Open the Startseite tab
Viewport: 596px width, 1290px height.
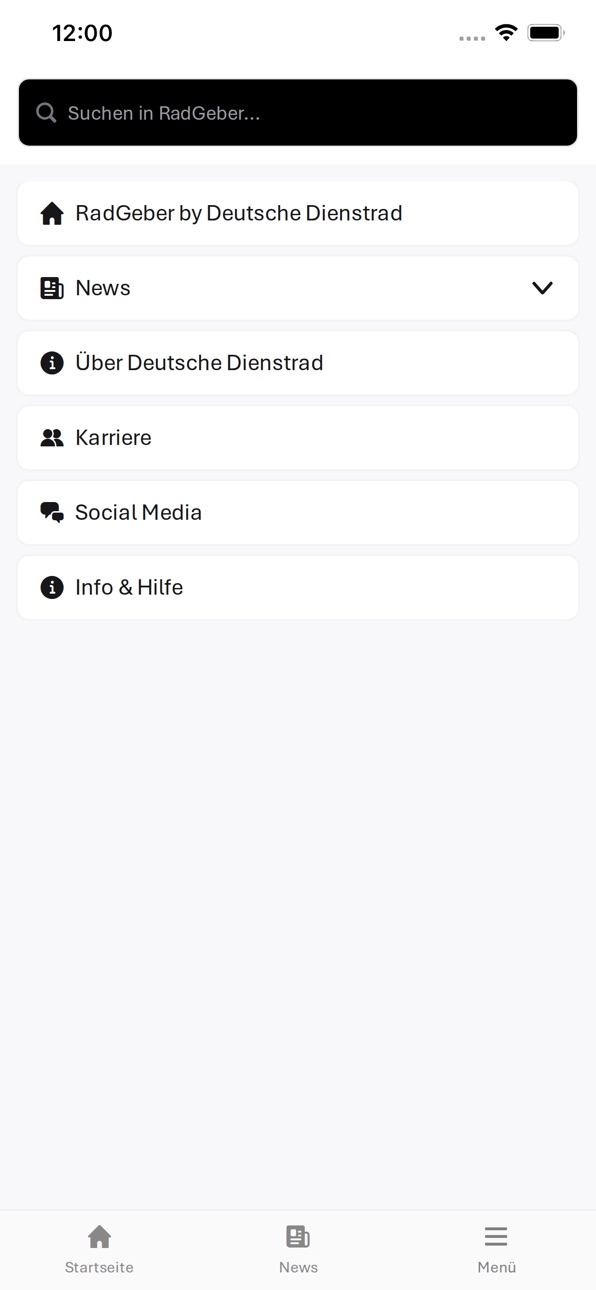(99, 1248)
